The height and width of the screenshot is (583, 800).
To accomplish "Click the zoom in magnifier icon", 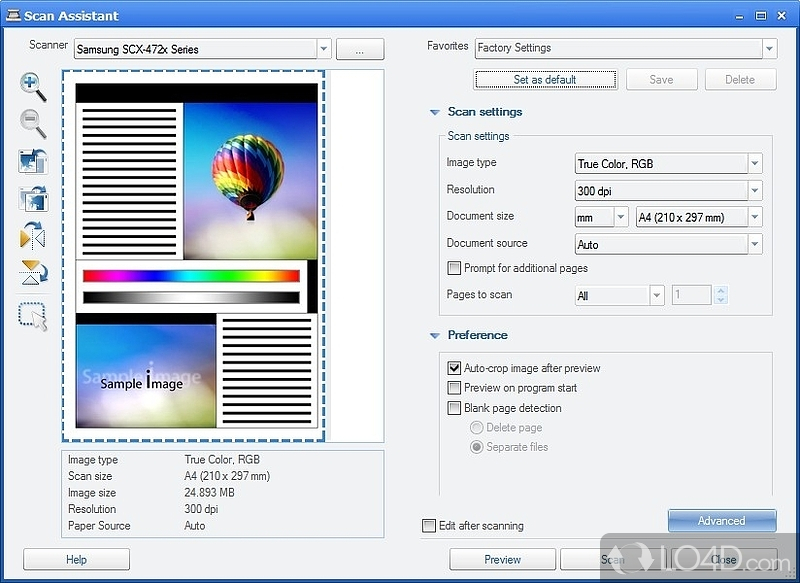I will [33, 86].
